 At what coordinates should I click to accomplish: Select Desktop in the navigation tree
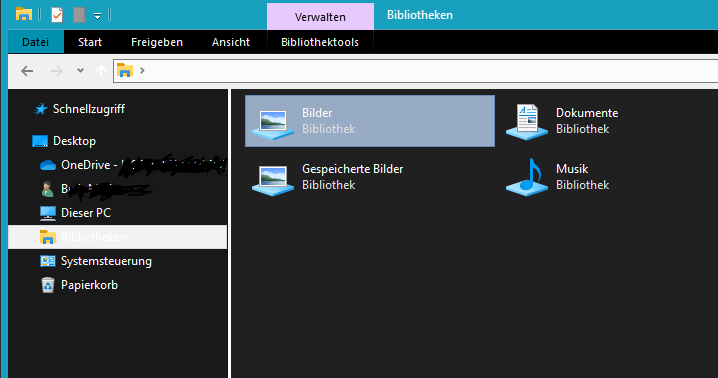[74, 141]
